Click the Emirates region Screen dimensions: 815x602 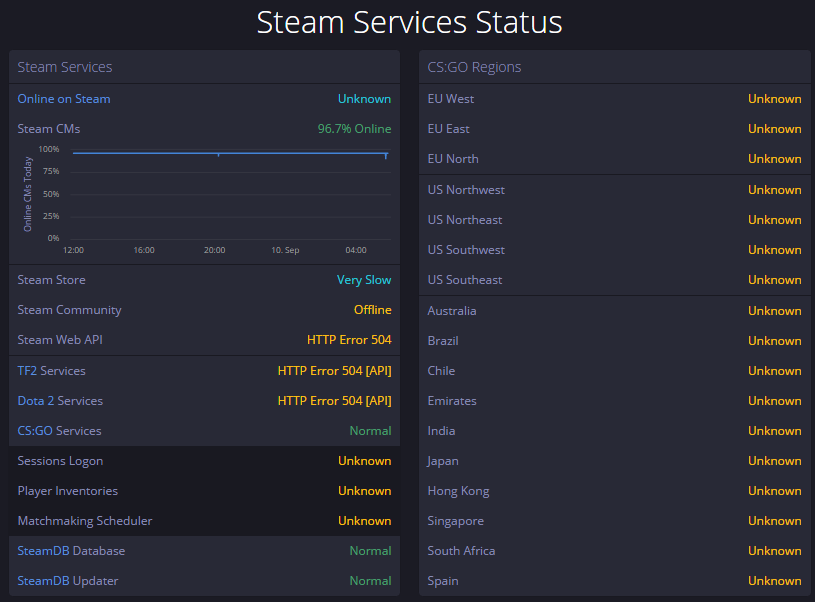click(x=452, y=401)
